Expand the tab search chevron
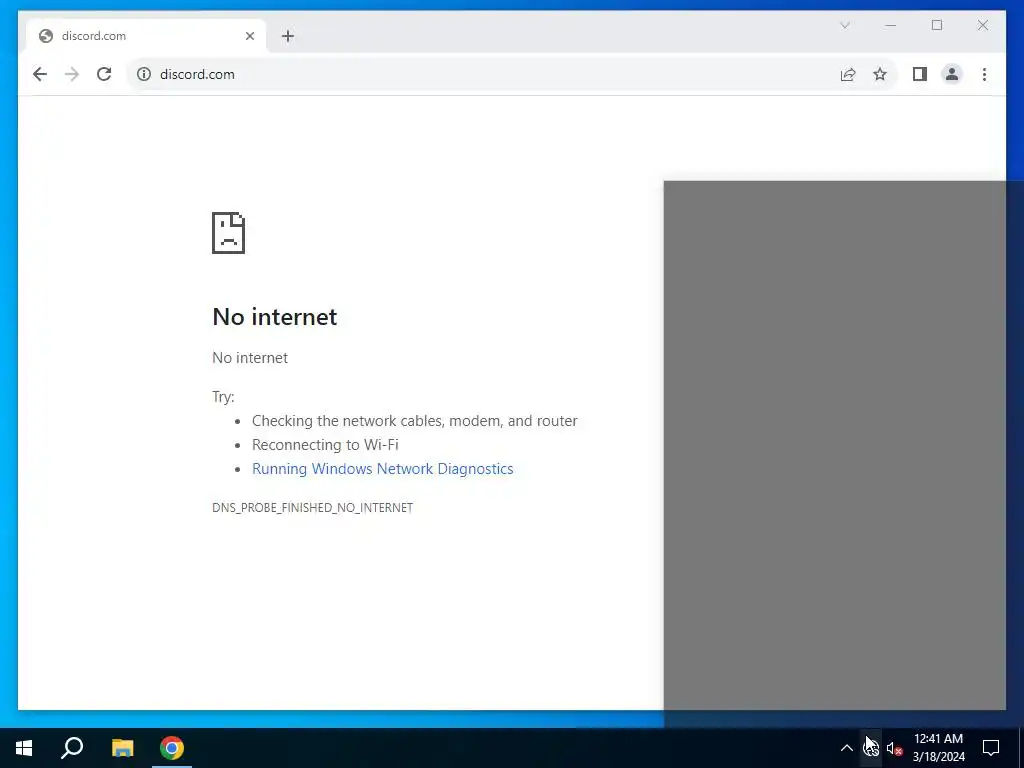 (844, 25)
